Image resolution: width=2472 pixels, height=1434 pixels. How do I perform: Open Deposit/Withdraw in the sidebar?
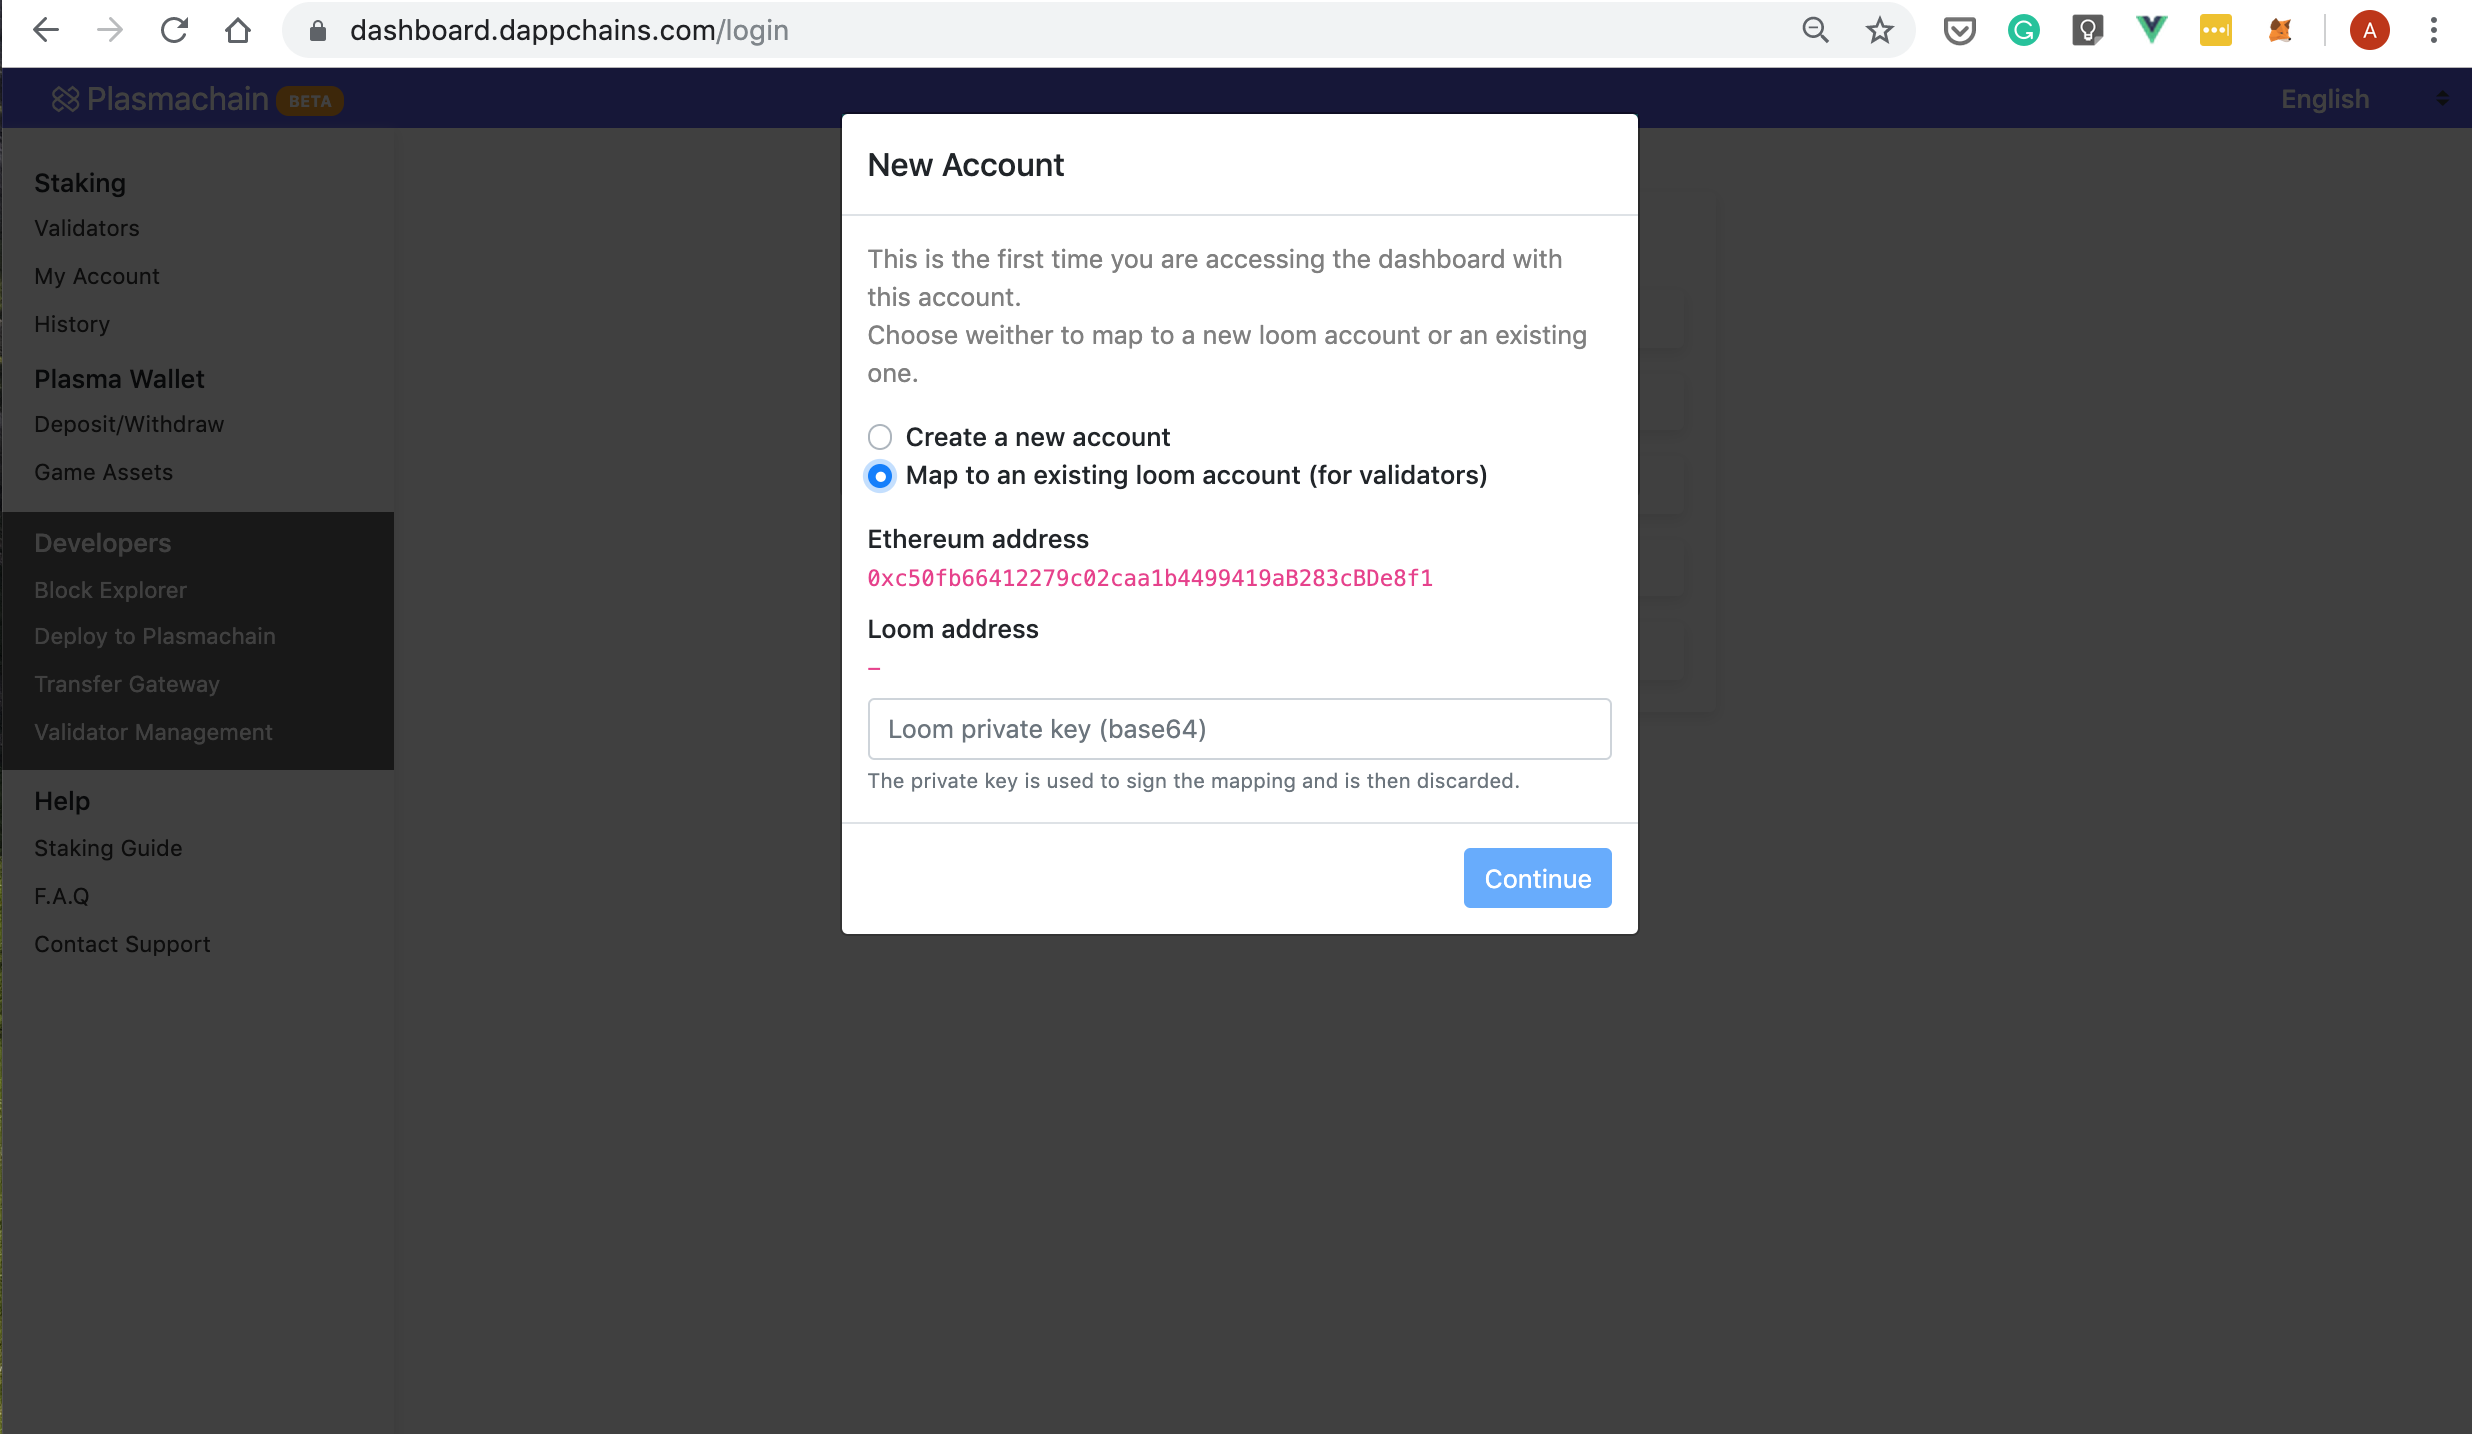pyautogui.click(x=129, y=424)
